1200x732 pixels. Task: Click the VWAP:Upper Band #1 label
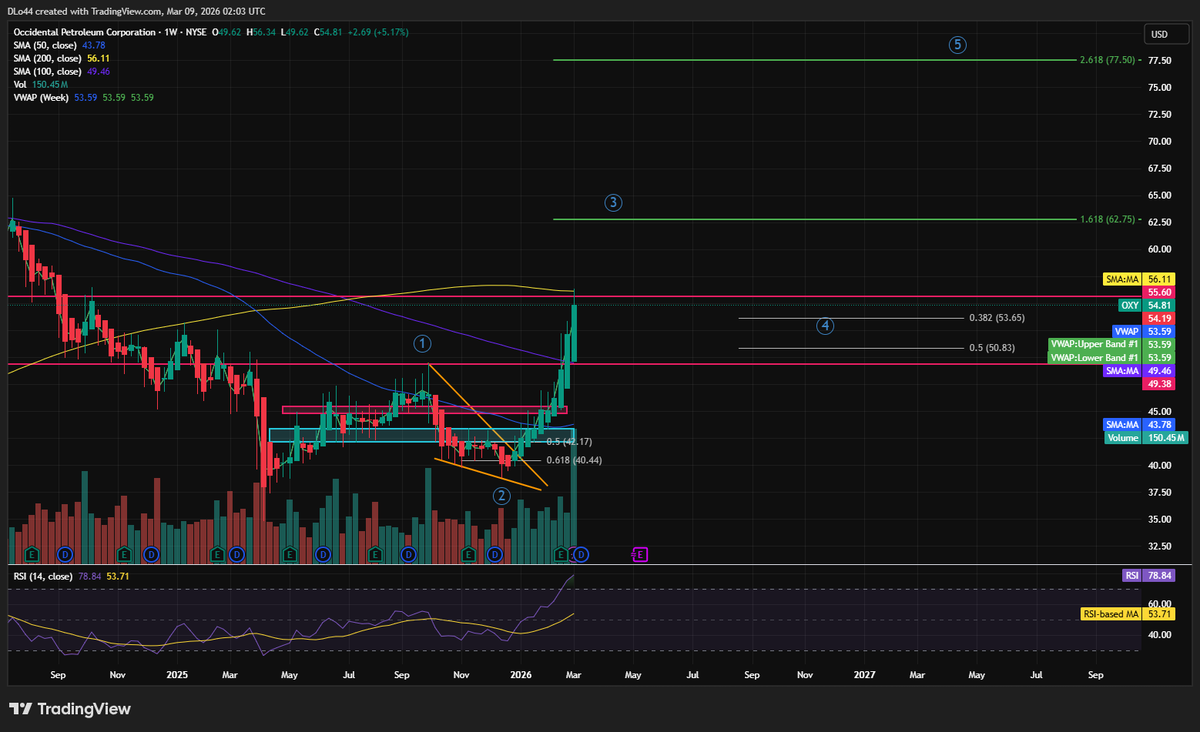(1112, 344)
